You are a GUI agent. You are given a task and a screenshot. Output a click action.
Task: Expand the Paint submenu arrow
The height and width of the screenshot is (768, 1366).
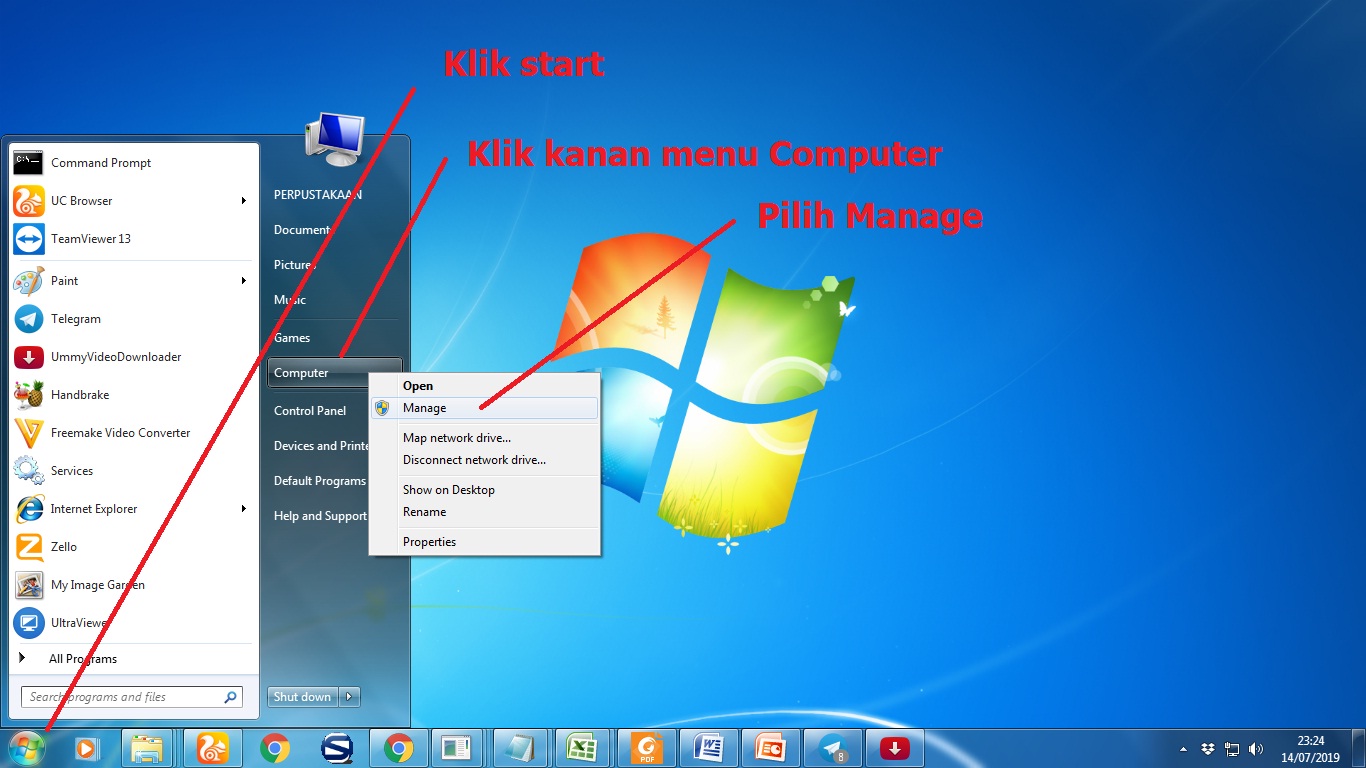[243, 281]
